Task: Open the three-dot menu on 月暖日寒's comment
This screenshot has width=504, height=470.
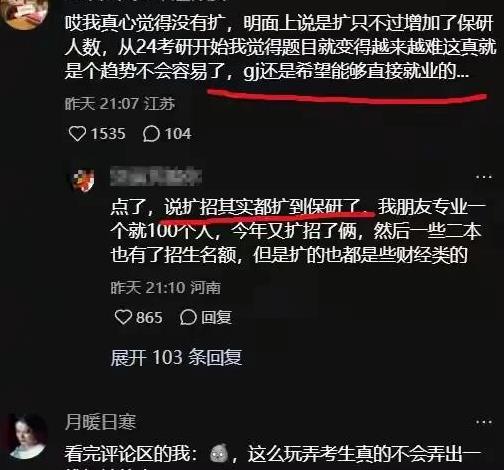Action: click(x=484, y=422)
